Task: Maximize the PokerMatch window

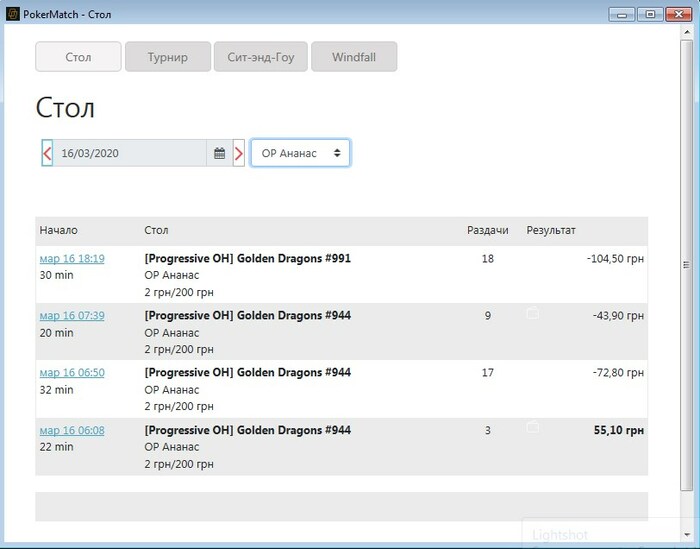Action: 650,14
